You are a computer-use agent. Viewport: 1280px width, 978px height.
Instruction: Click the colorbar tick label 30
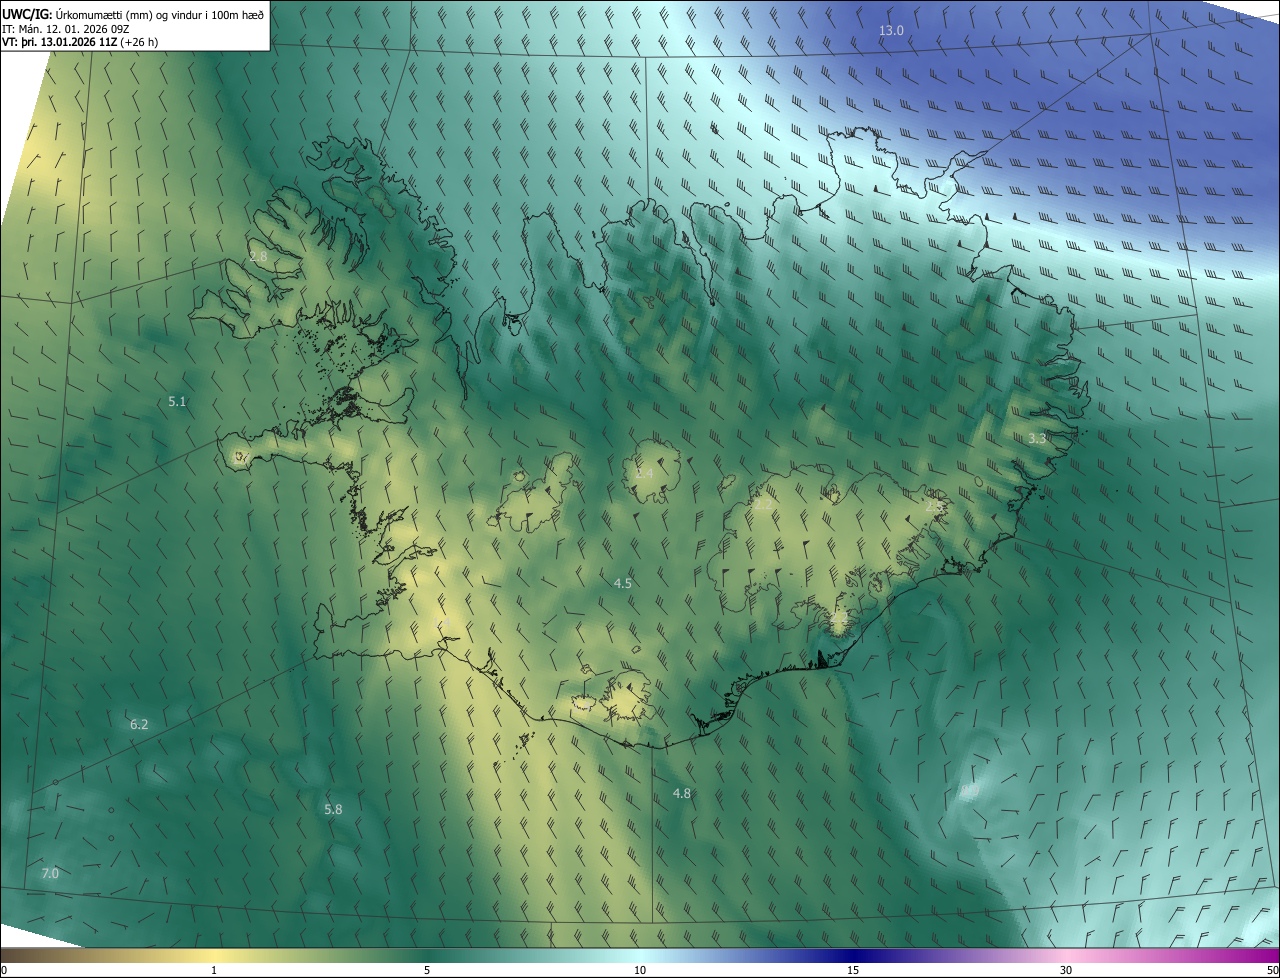(x=1066, y=970)
